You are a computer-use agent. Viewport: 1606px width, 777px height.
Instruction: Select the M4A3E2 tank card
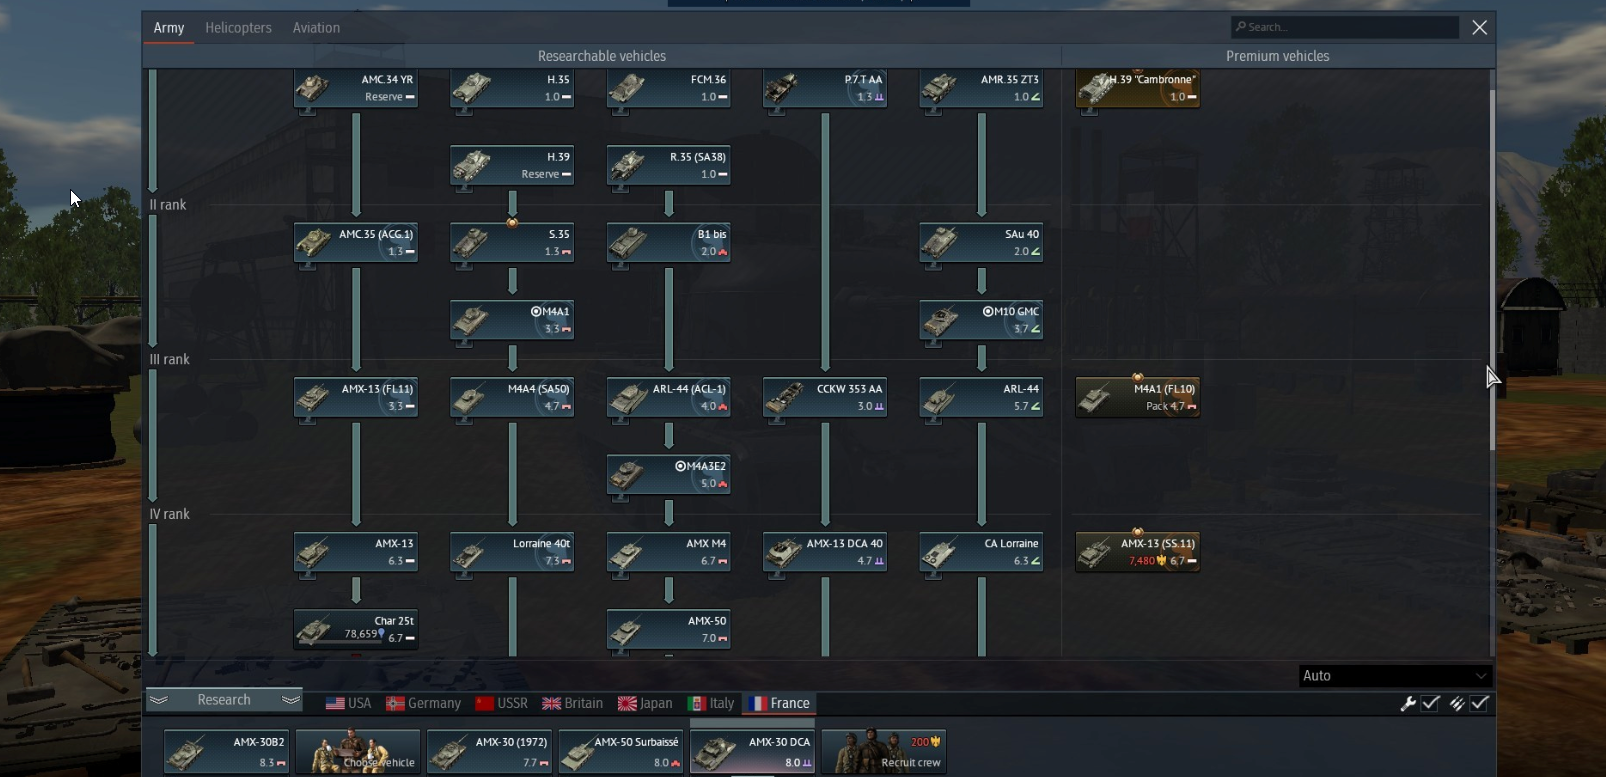click(x=669, y=474)
